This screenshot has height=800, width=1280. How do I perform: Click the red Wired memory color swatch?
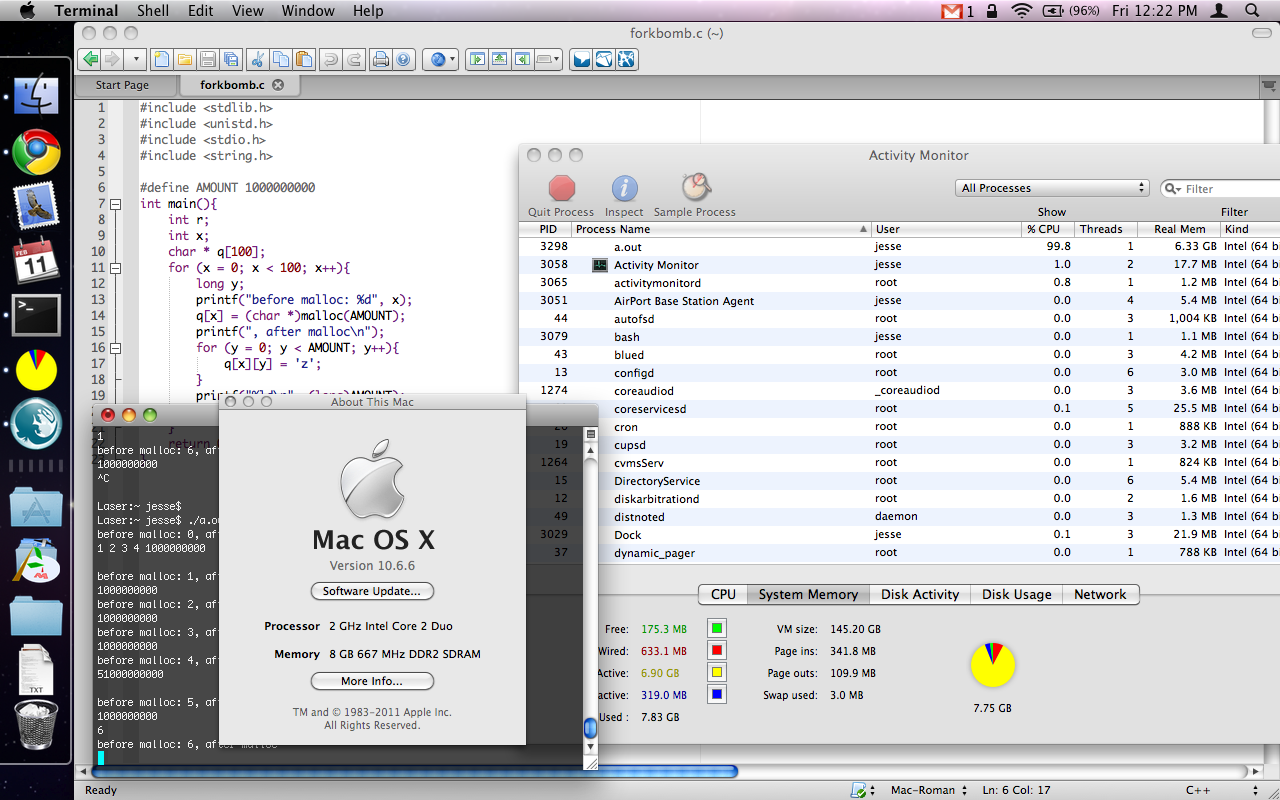717,651
